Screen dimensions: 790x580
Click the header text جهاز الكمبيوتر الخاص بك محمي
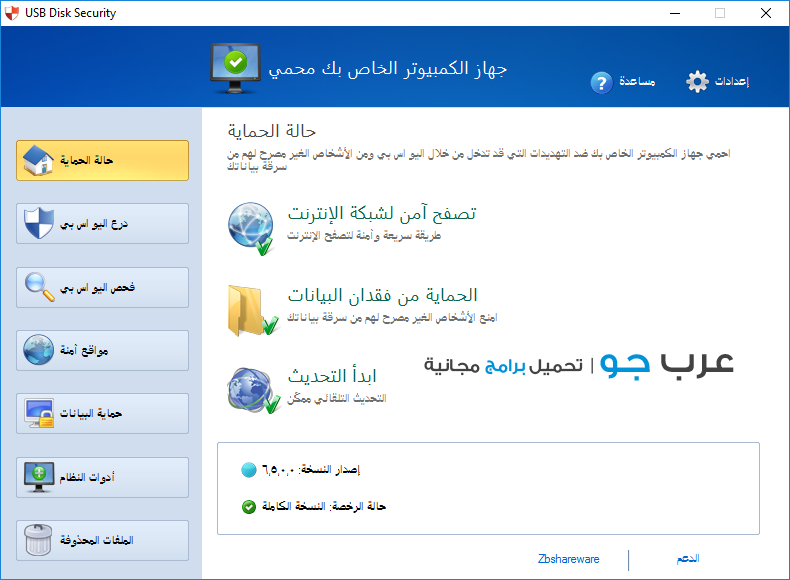click(x=387, y=69)
